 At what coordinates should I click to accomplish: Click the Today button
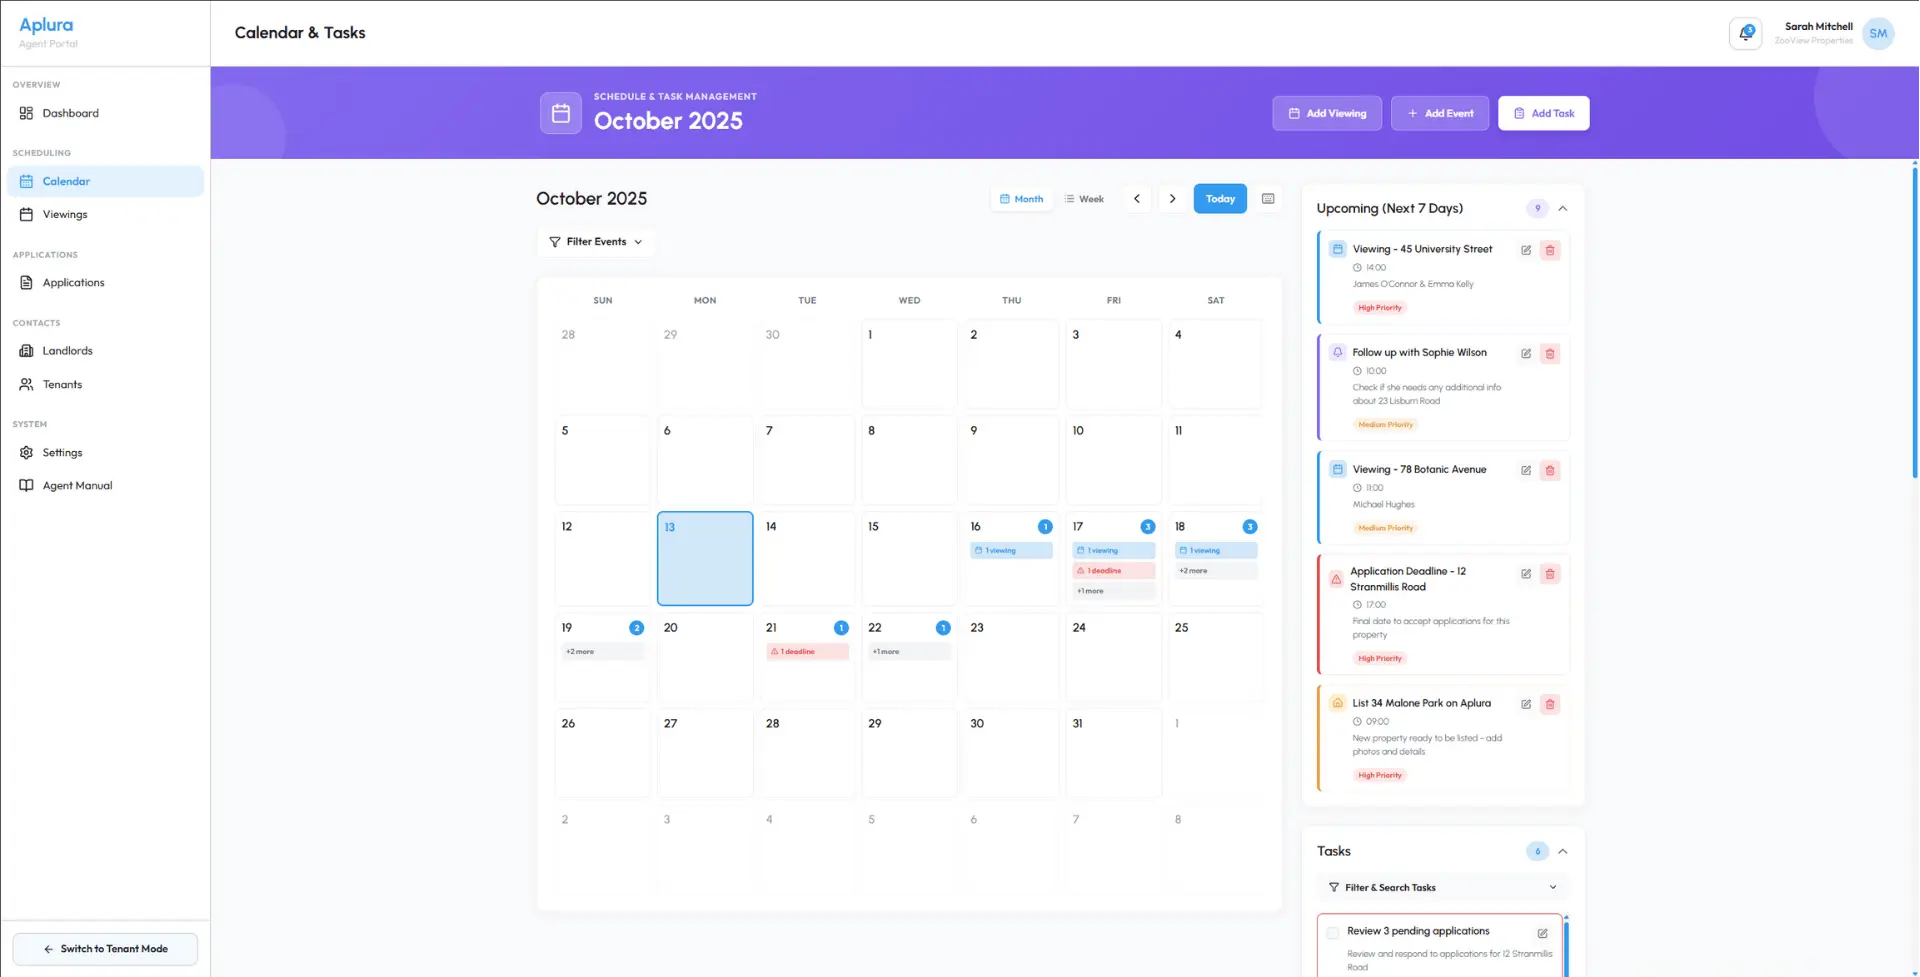(1219, 198)
